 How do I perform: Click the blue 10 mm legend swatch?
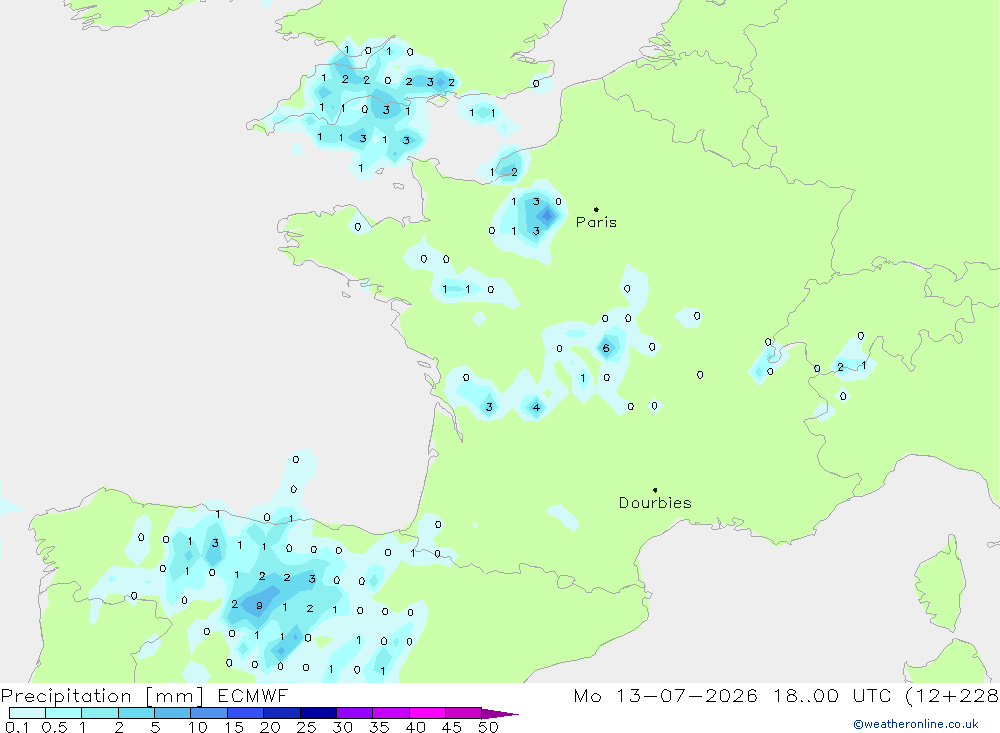pos(209,713)
